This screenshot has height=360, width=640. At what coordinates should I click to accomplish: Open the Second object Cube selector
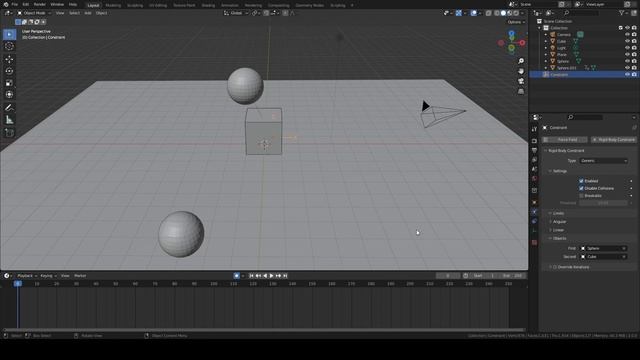pos(603,257)
